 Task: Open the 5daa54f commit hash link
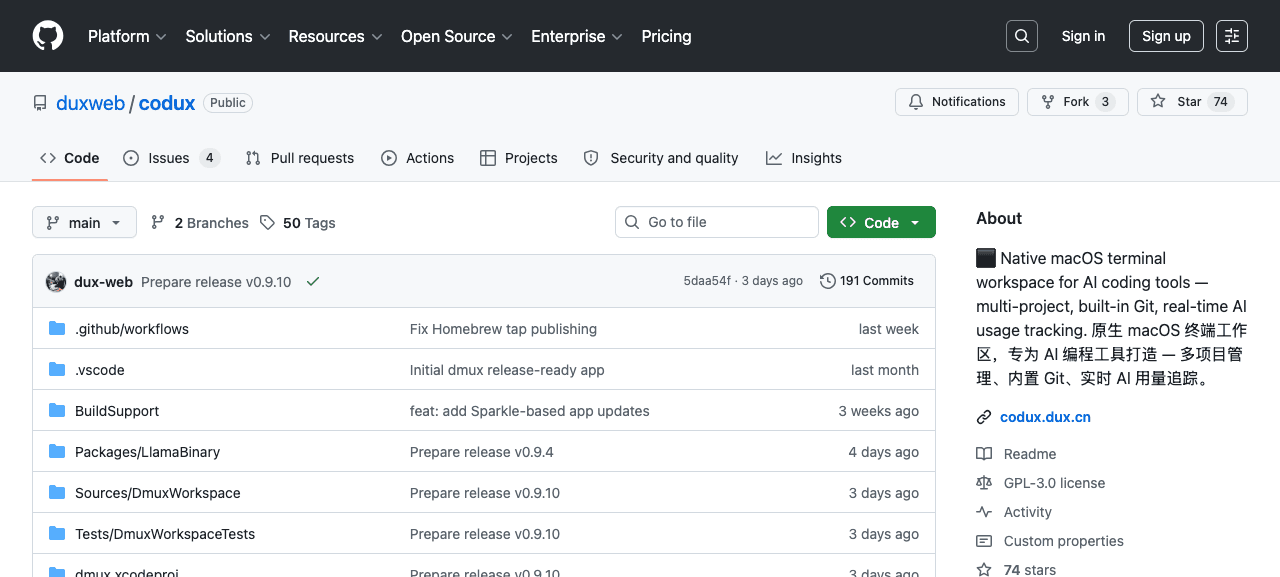click(707, 281)
